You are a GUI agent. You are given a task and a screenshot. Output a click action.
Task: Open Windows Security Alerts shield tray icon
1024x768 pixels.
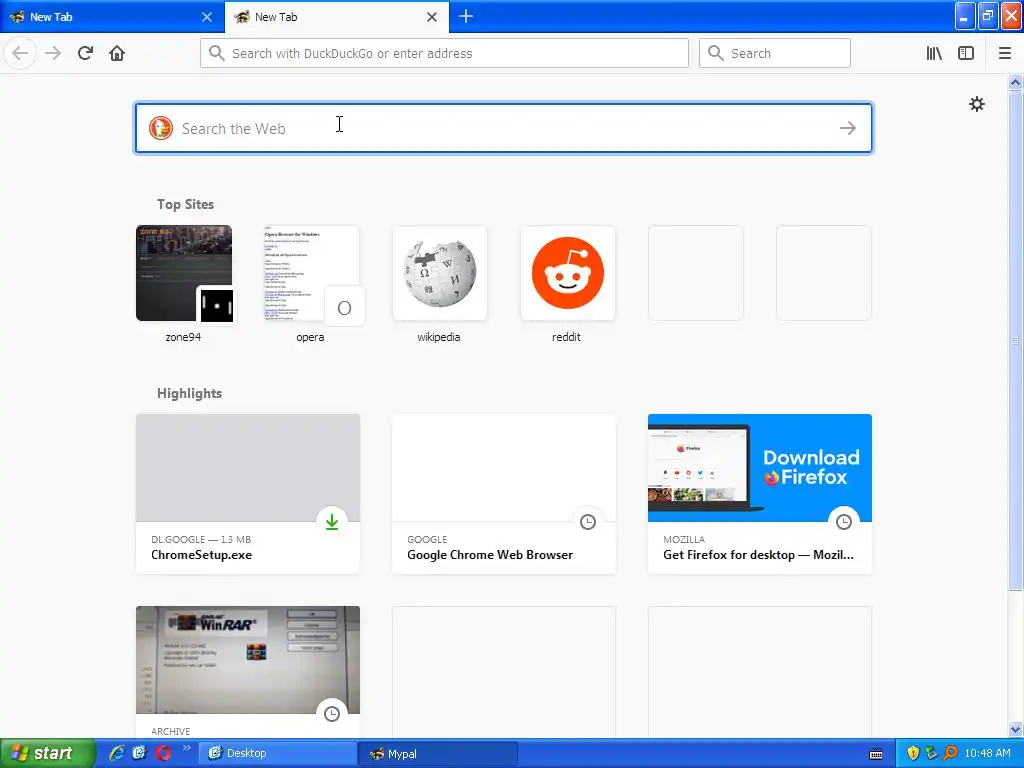pos(913,754)
